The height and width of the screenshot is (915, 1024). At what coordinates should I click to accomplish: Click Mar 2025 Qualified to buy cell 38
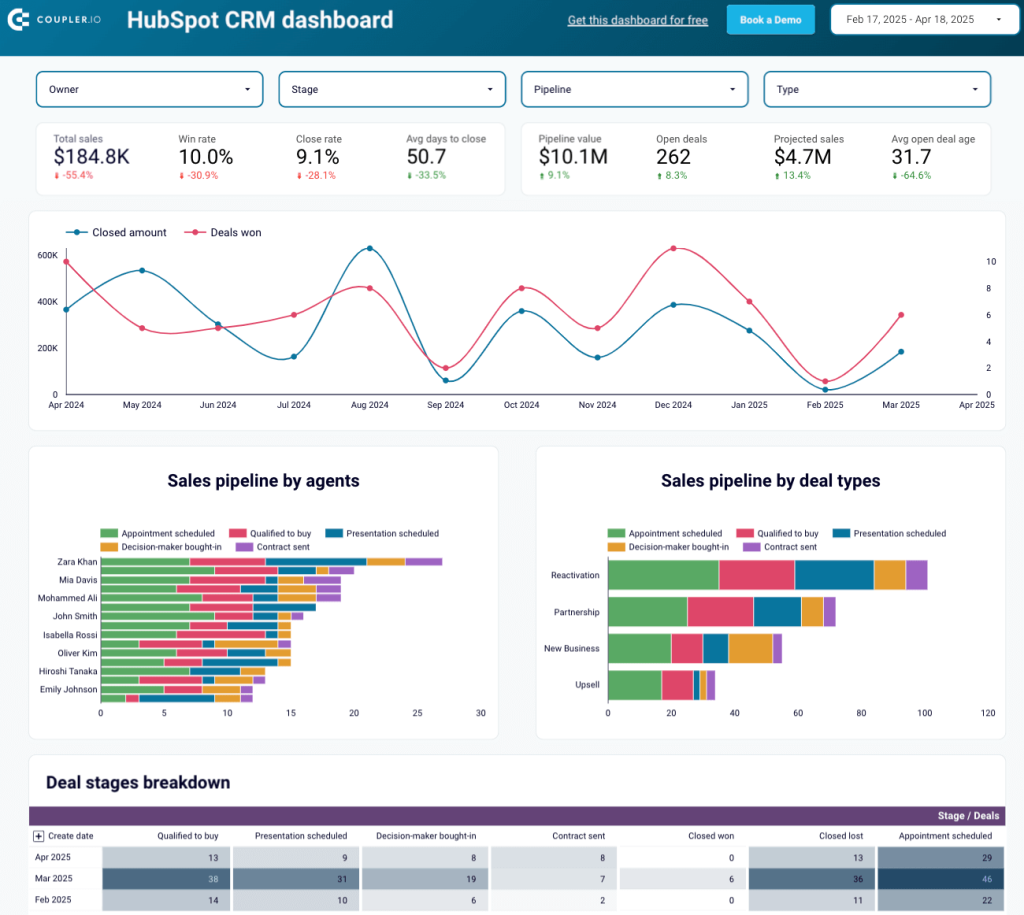pos(166,879)
